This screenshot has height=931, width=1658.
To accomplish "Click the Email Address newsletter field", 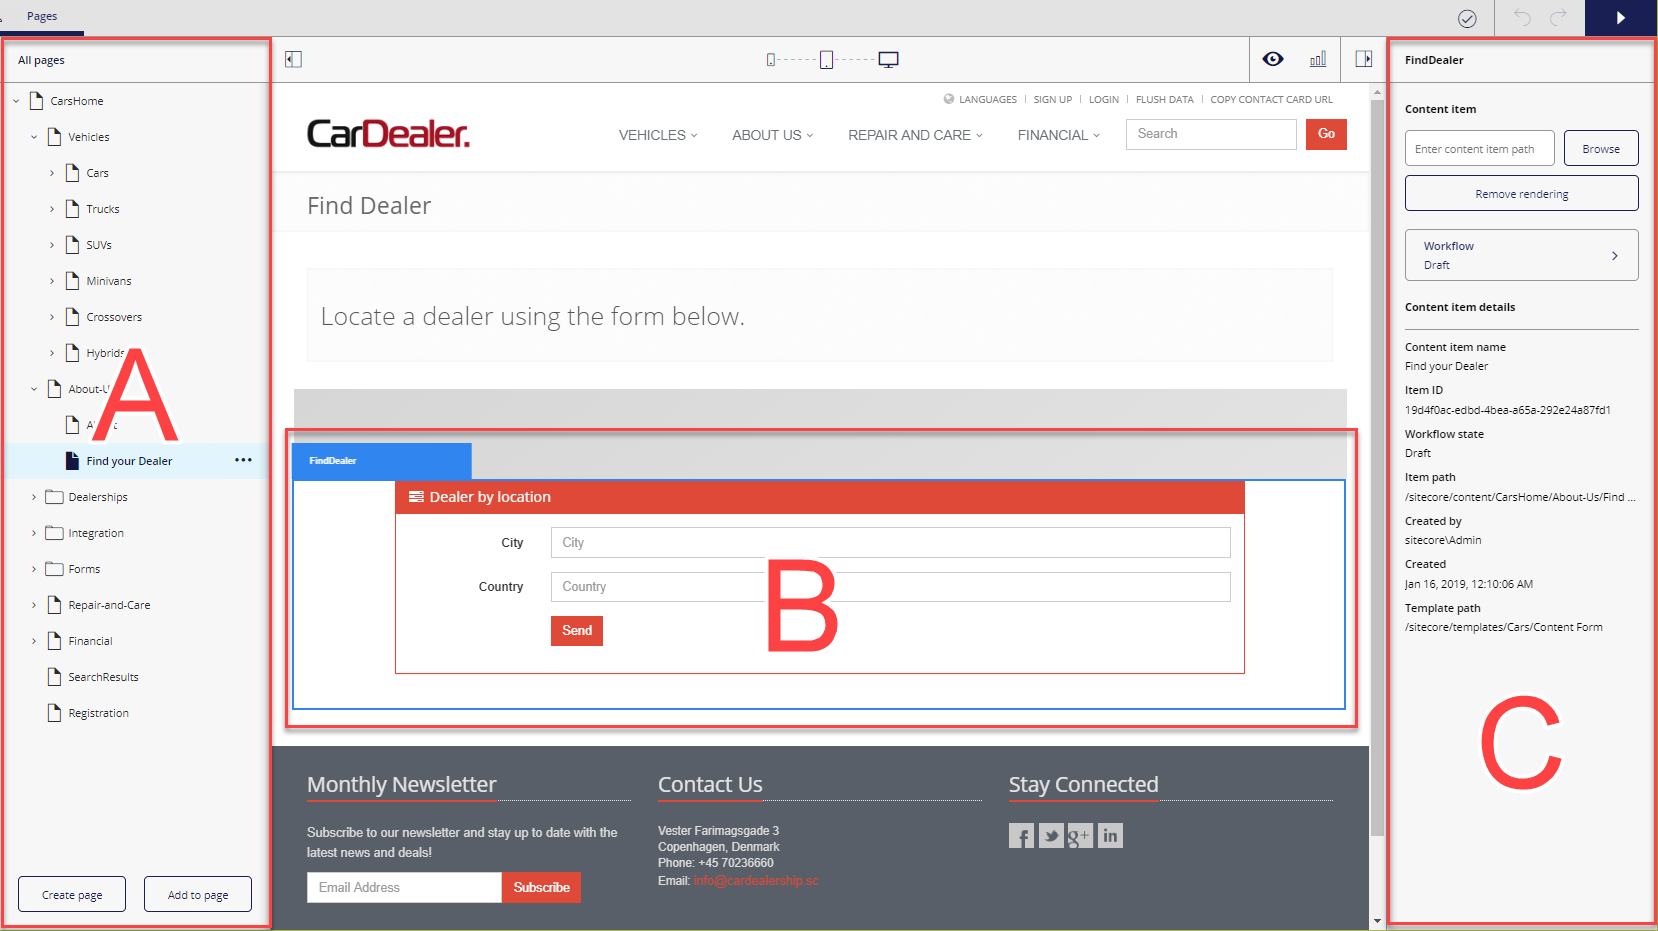I will [404, 887].
